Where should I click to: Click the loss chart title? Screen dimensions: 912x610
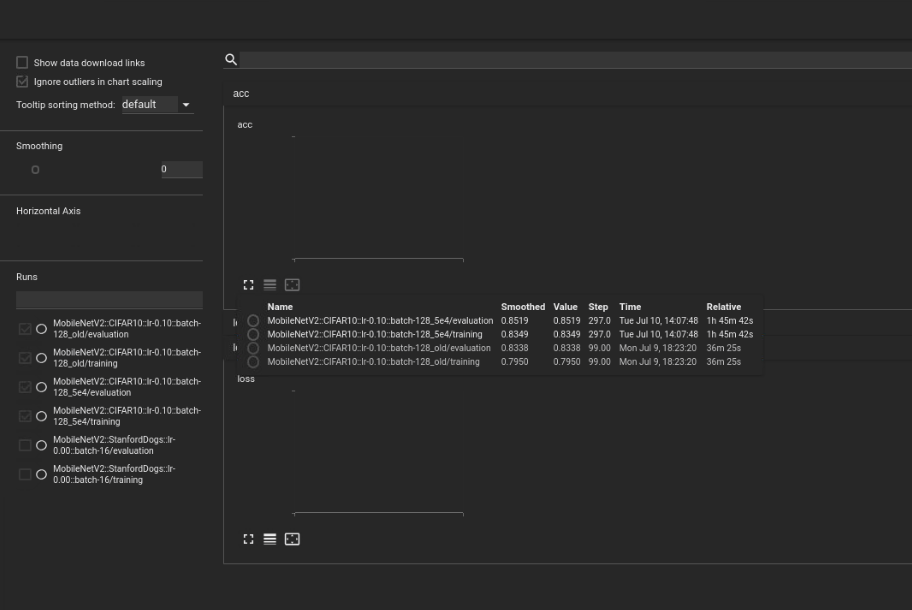246,379
